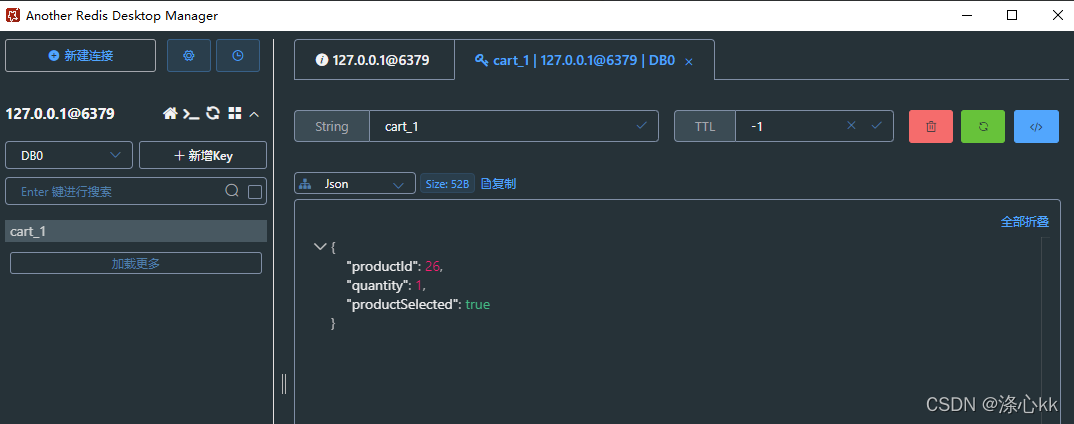Open settings gear icon button
The width and height of the screenshot is (1074, 424).
coord(189,55)
